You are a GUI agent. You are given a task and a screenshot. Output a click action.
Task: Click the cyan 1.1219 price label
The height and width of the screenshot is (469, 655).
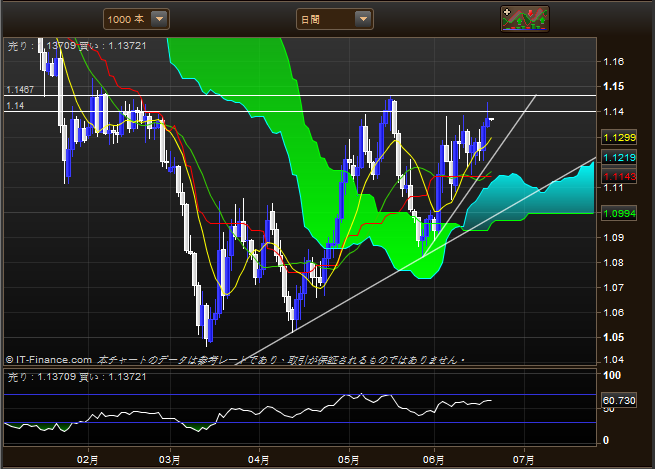[x=619, y=157]
